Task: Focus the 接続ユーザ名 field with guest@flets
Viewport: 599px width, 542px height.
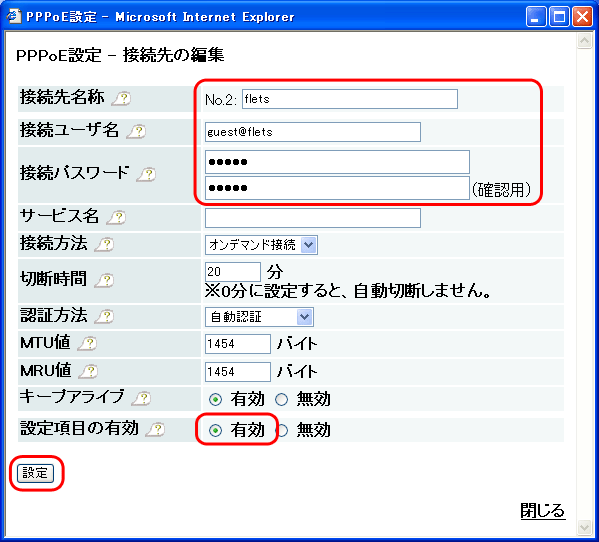Action: coord(312,132)
